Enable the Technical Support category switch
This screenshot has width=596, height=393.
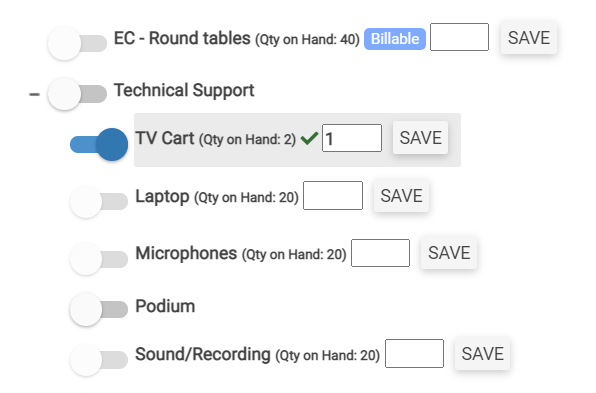coord(77,94)
